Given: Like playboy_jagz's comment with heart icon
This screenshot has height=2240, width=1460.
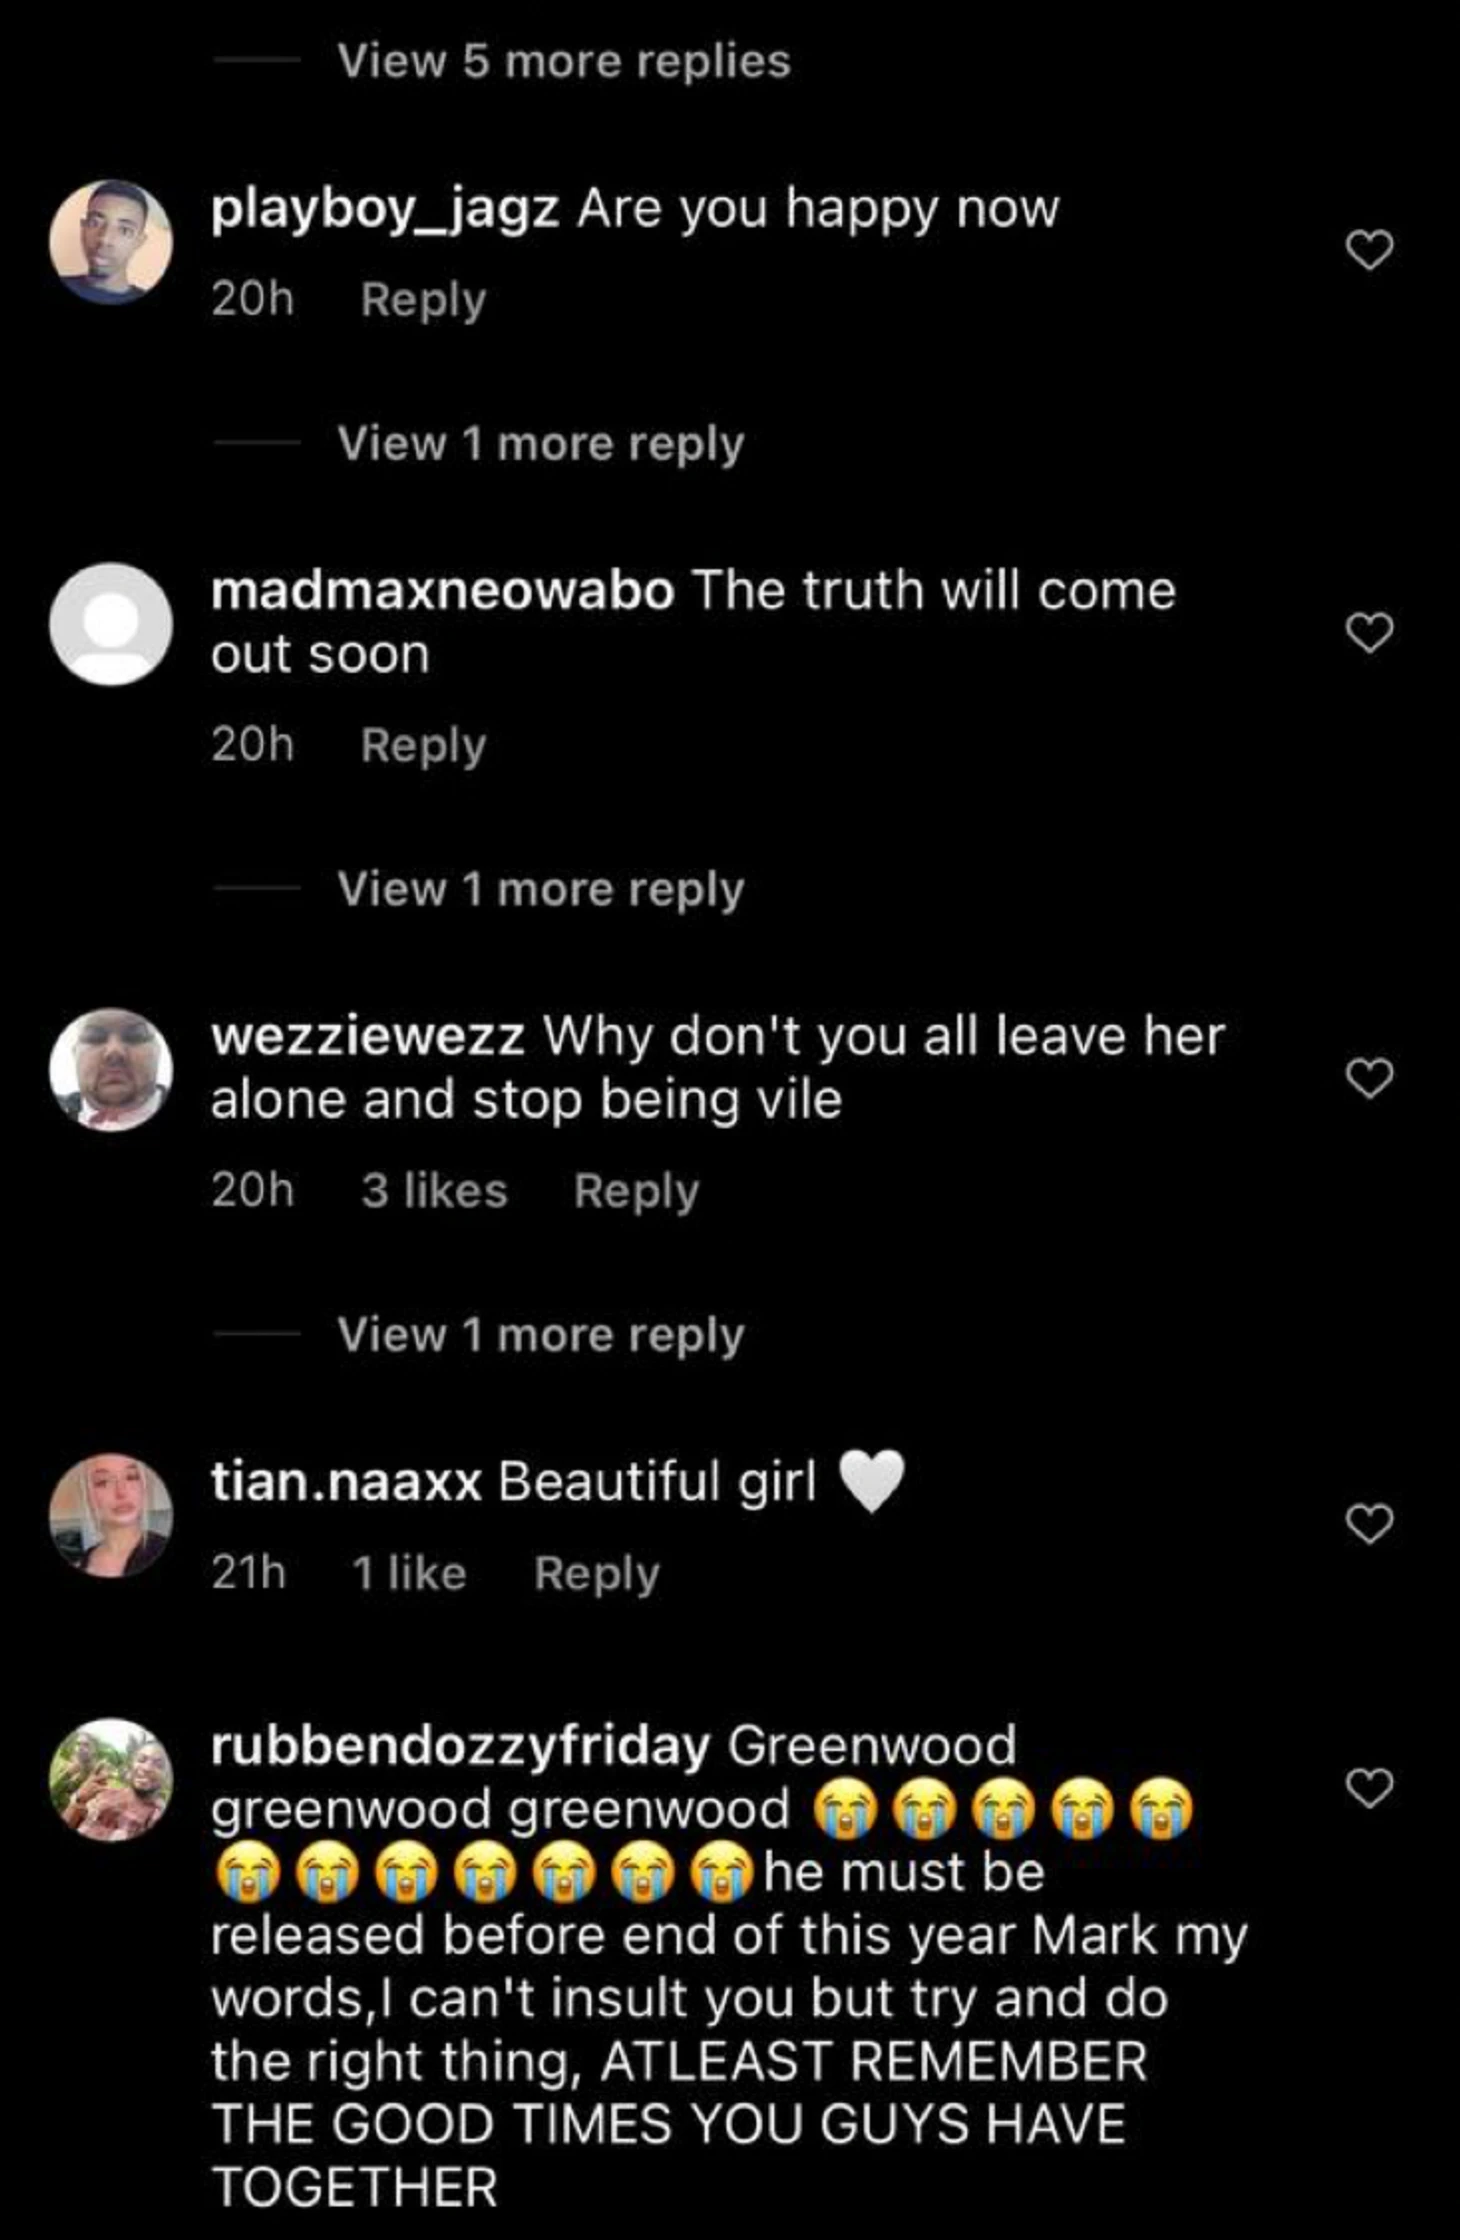Looking at the screenshot, I should [x=1369, y=249].
